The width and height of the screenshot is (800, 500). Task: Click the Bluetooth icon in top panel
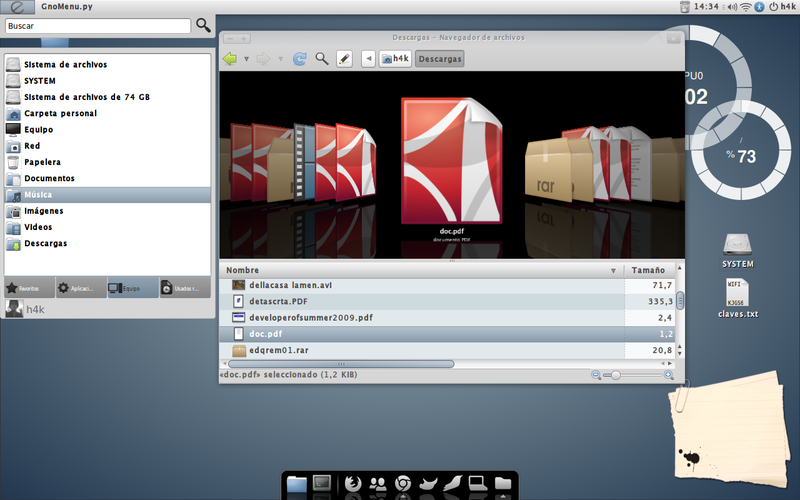pos(760,7)
